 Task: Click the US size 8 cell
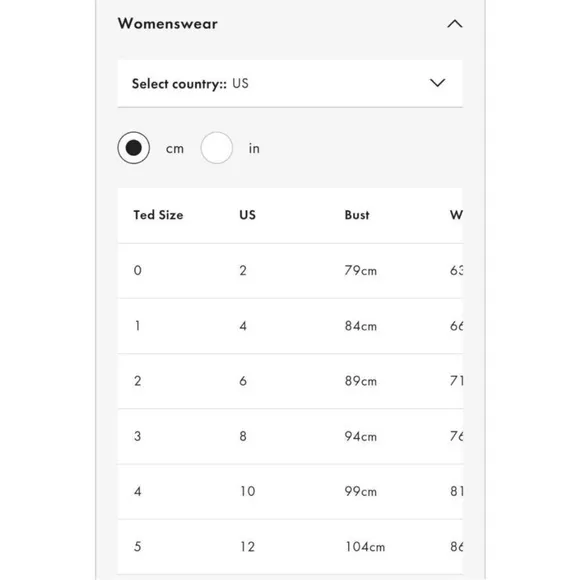click(243, 436)
